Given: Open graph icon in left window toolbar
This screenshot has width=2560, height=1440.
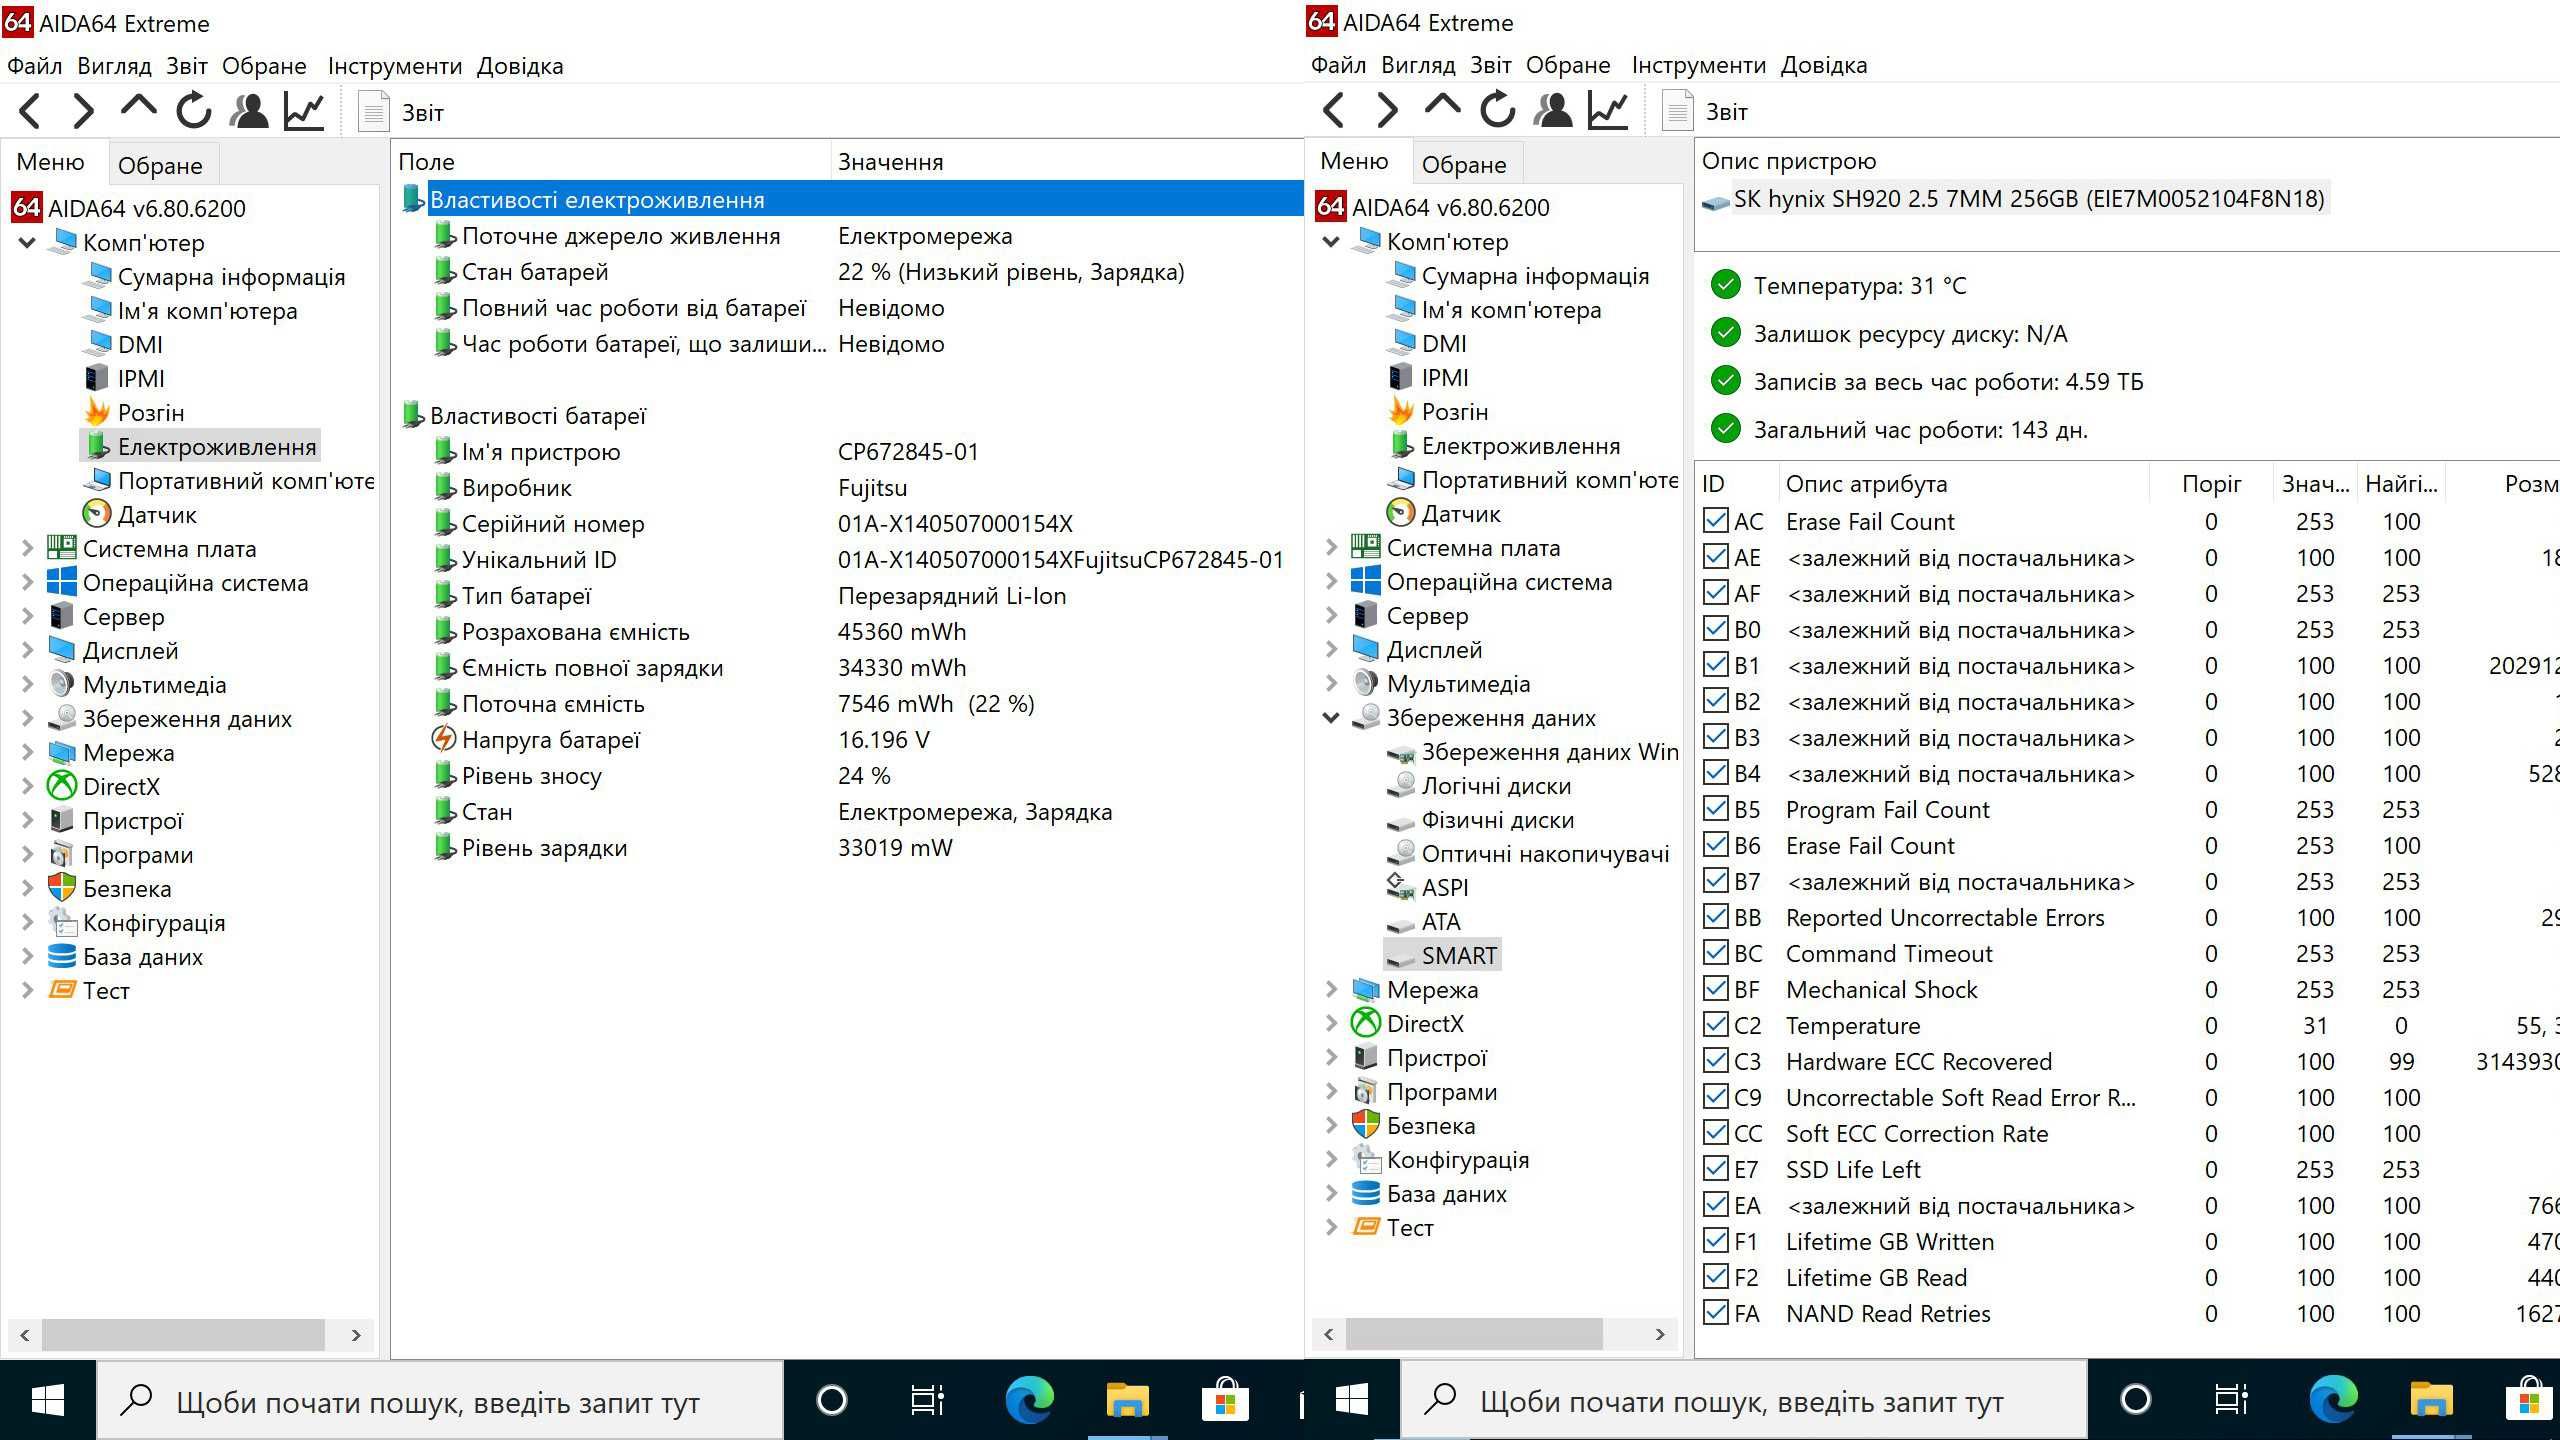Looking at the screenshot, I should pyautogui.click(x=304, y=111).
